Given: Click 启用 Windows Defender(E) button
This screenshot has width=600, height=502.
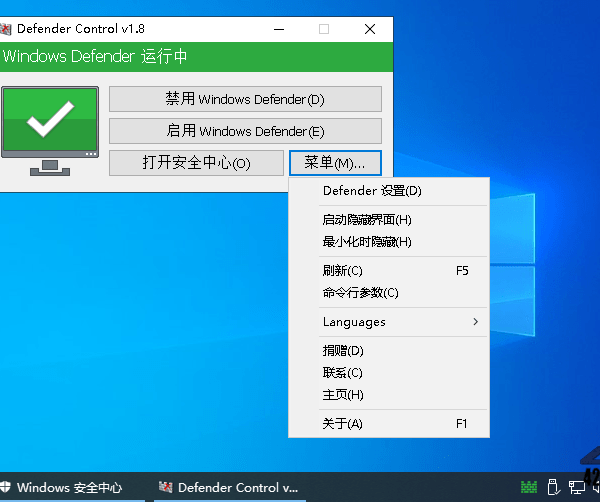Looking at the screenshot, I should pyautogui.click(x=245, y=131).
